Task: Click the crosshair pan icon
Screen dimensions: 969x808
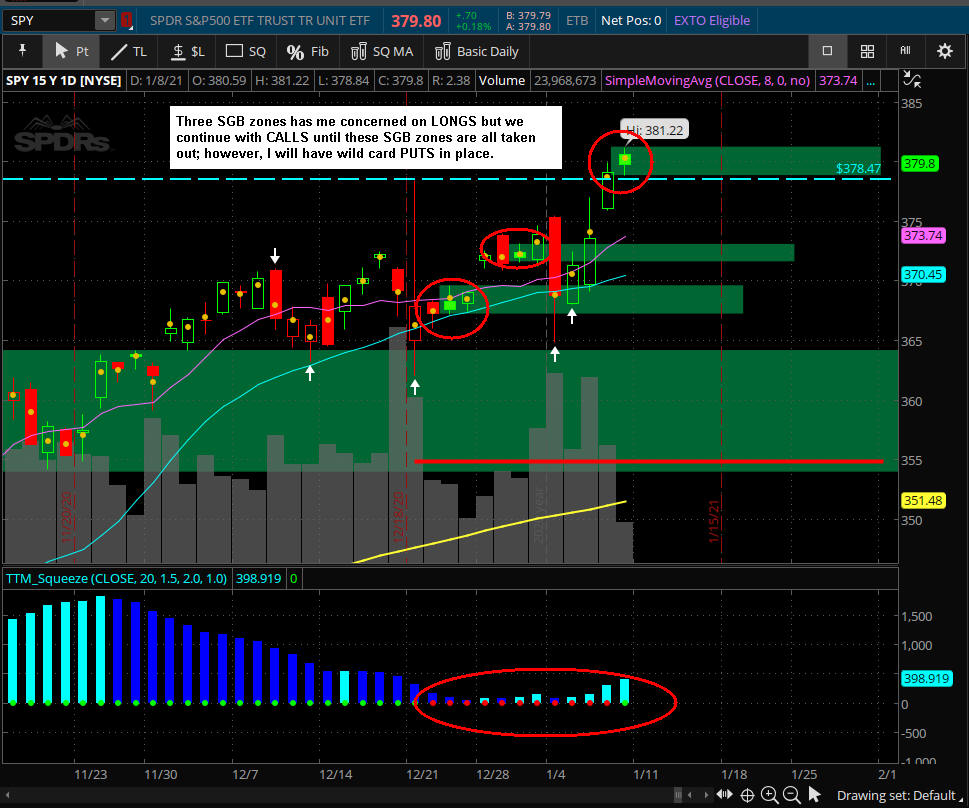Action: (746, 795)
